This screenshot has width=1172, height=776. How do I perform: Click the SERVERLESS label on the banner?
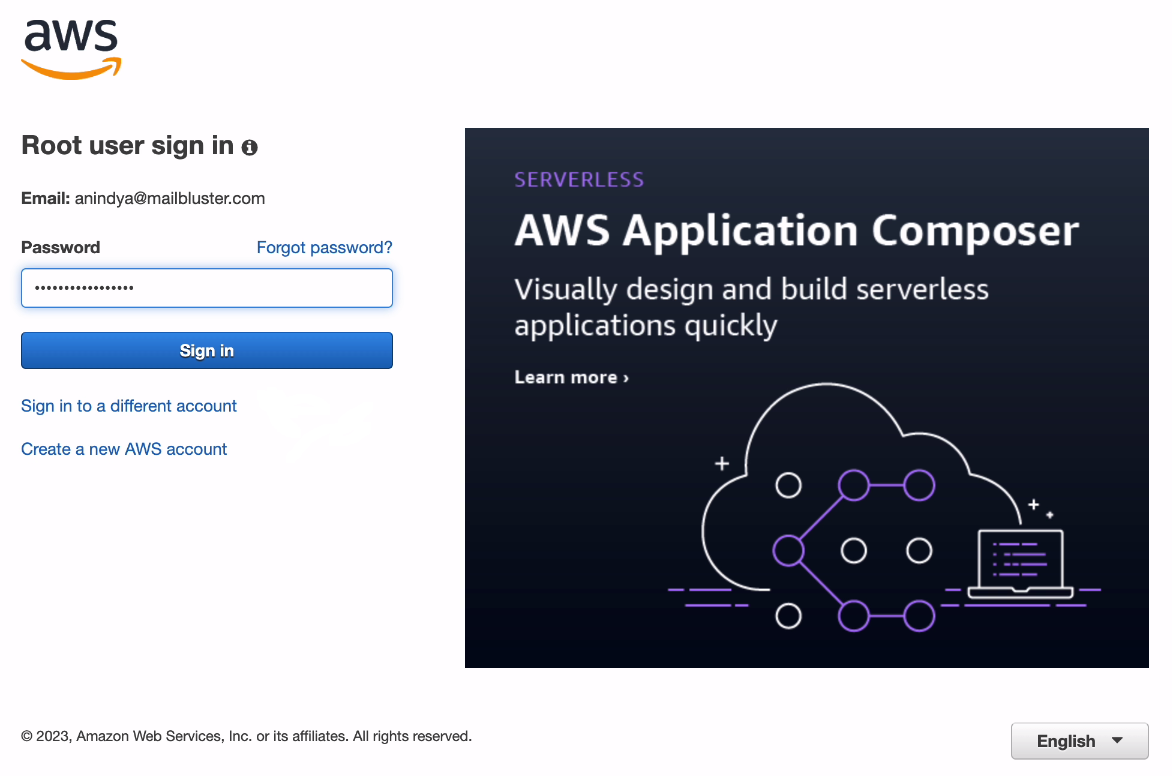pos(579,180)
